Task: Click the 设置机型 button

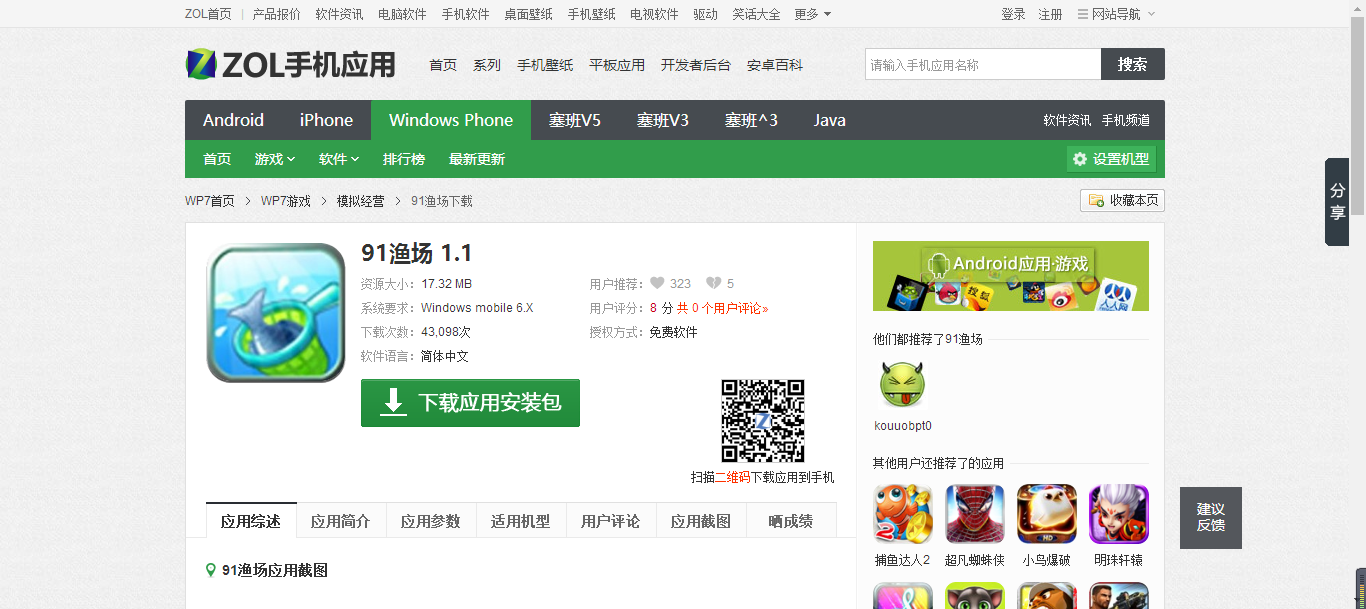Action: (x=1111, y=159)
